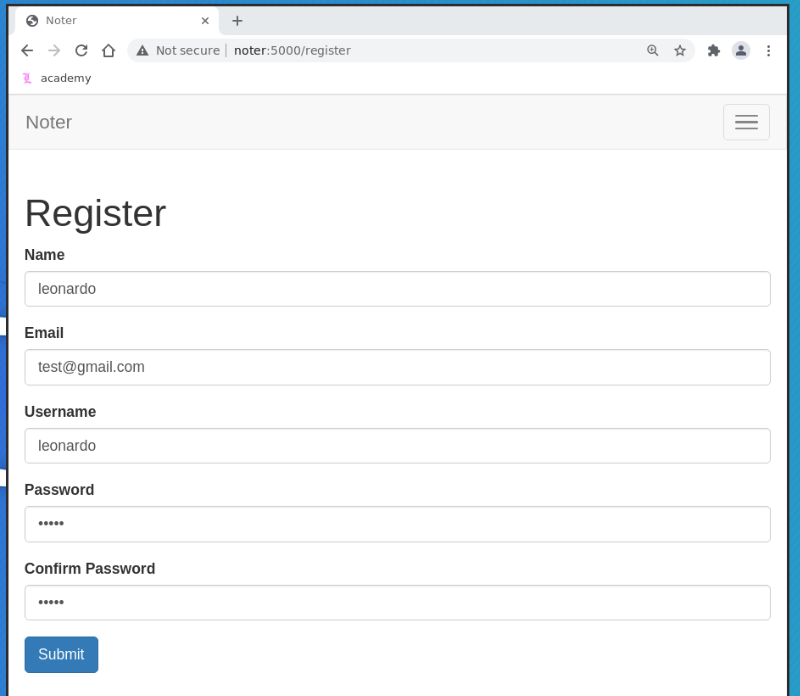Click the Noter brand link
The width and height of the screenshot is (800, 696).
[48, 122]
